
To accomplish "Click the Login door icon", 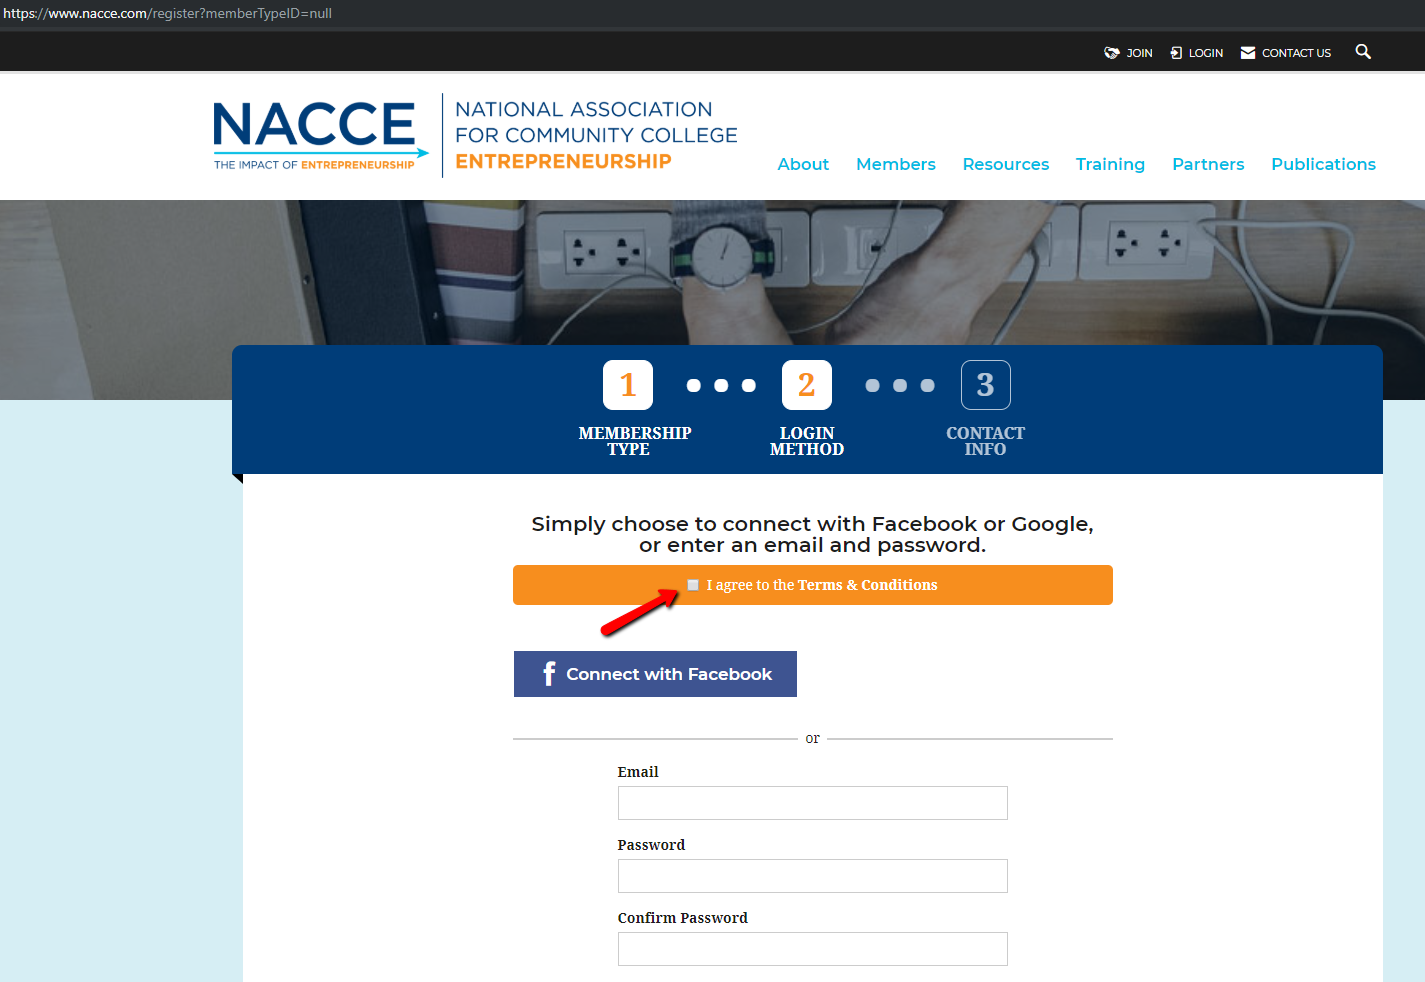I will coord(1176,53).
